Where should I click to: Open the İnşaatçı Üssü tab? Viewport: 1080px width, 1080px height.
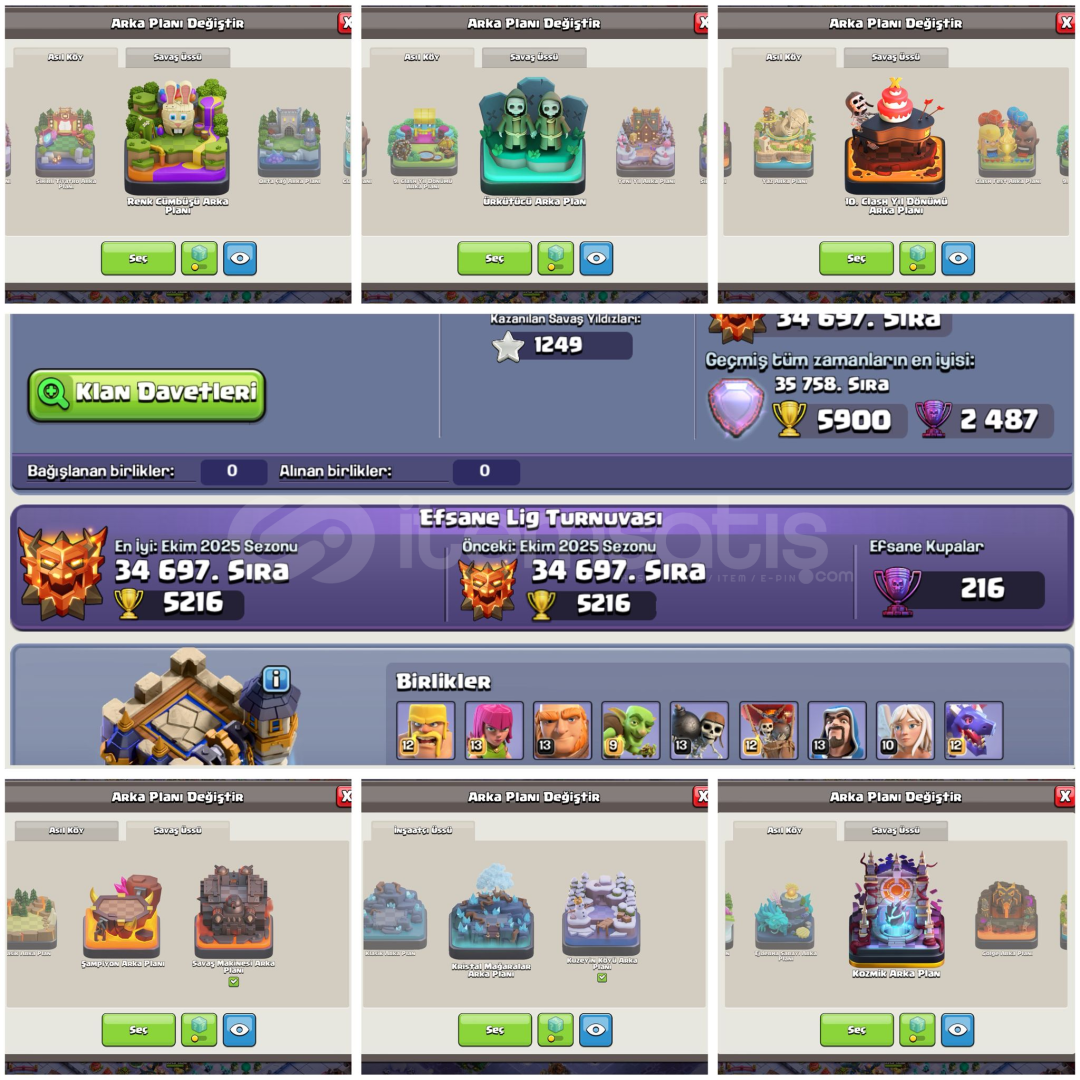423,831
